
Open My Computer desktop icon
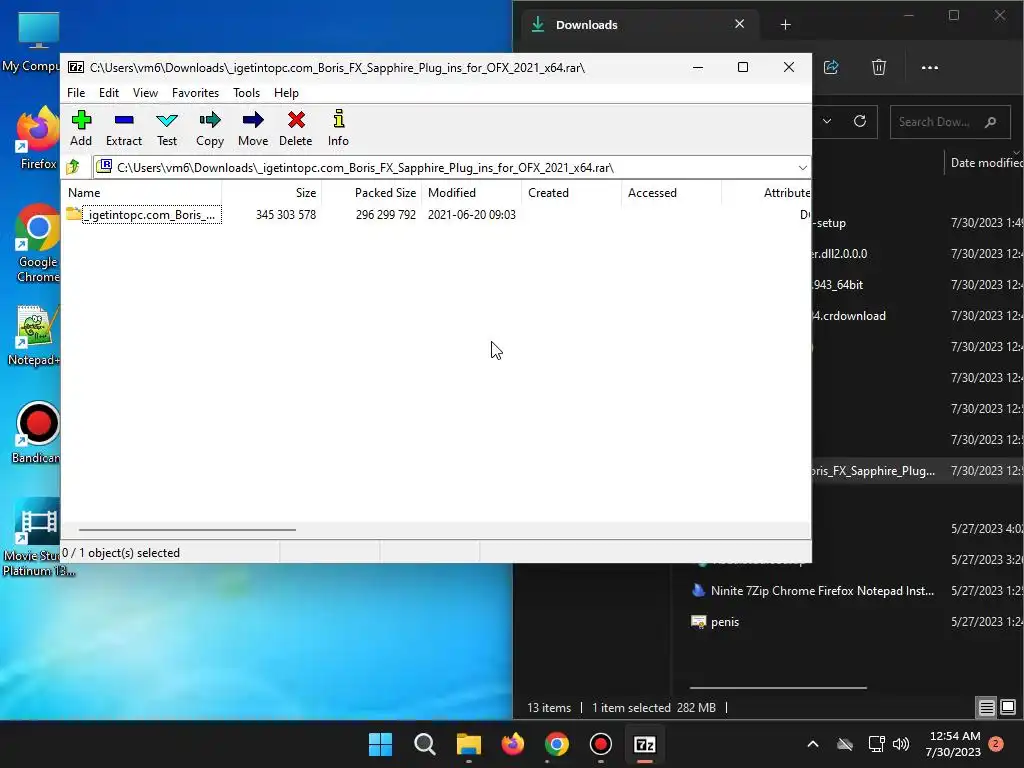(33, 41)
